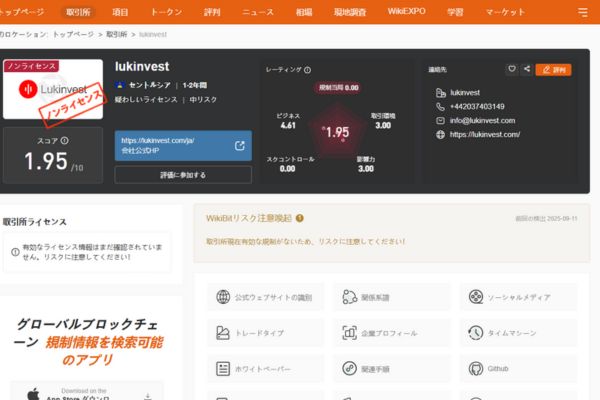Click the セントルシア country label
Screen dimensions: 600x400
(x=149, y=85)
